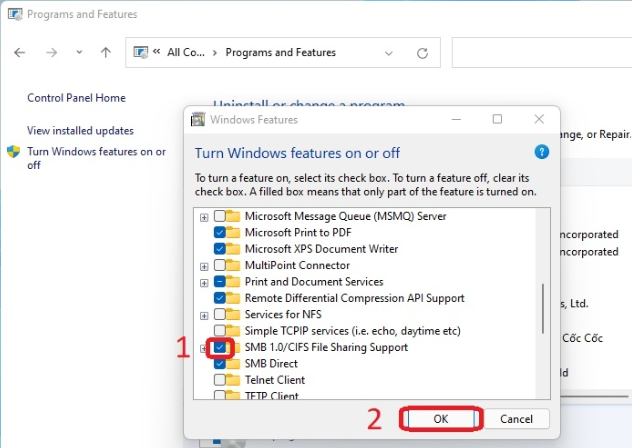Open Control Panel Home link

(x=76, y=98)
